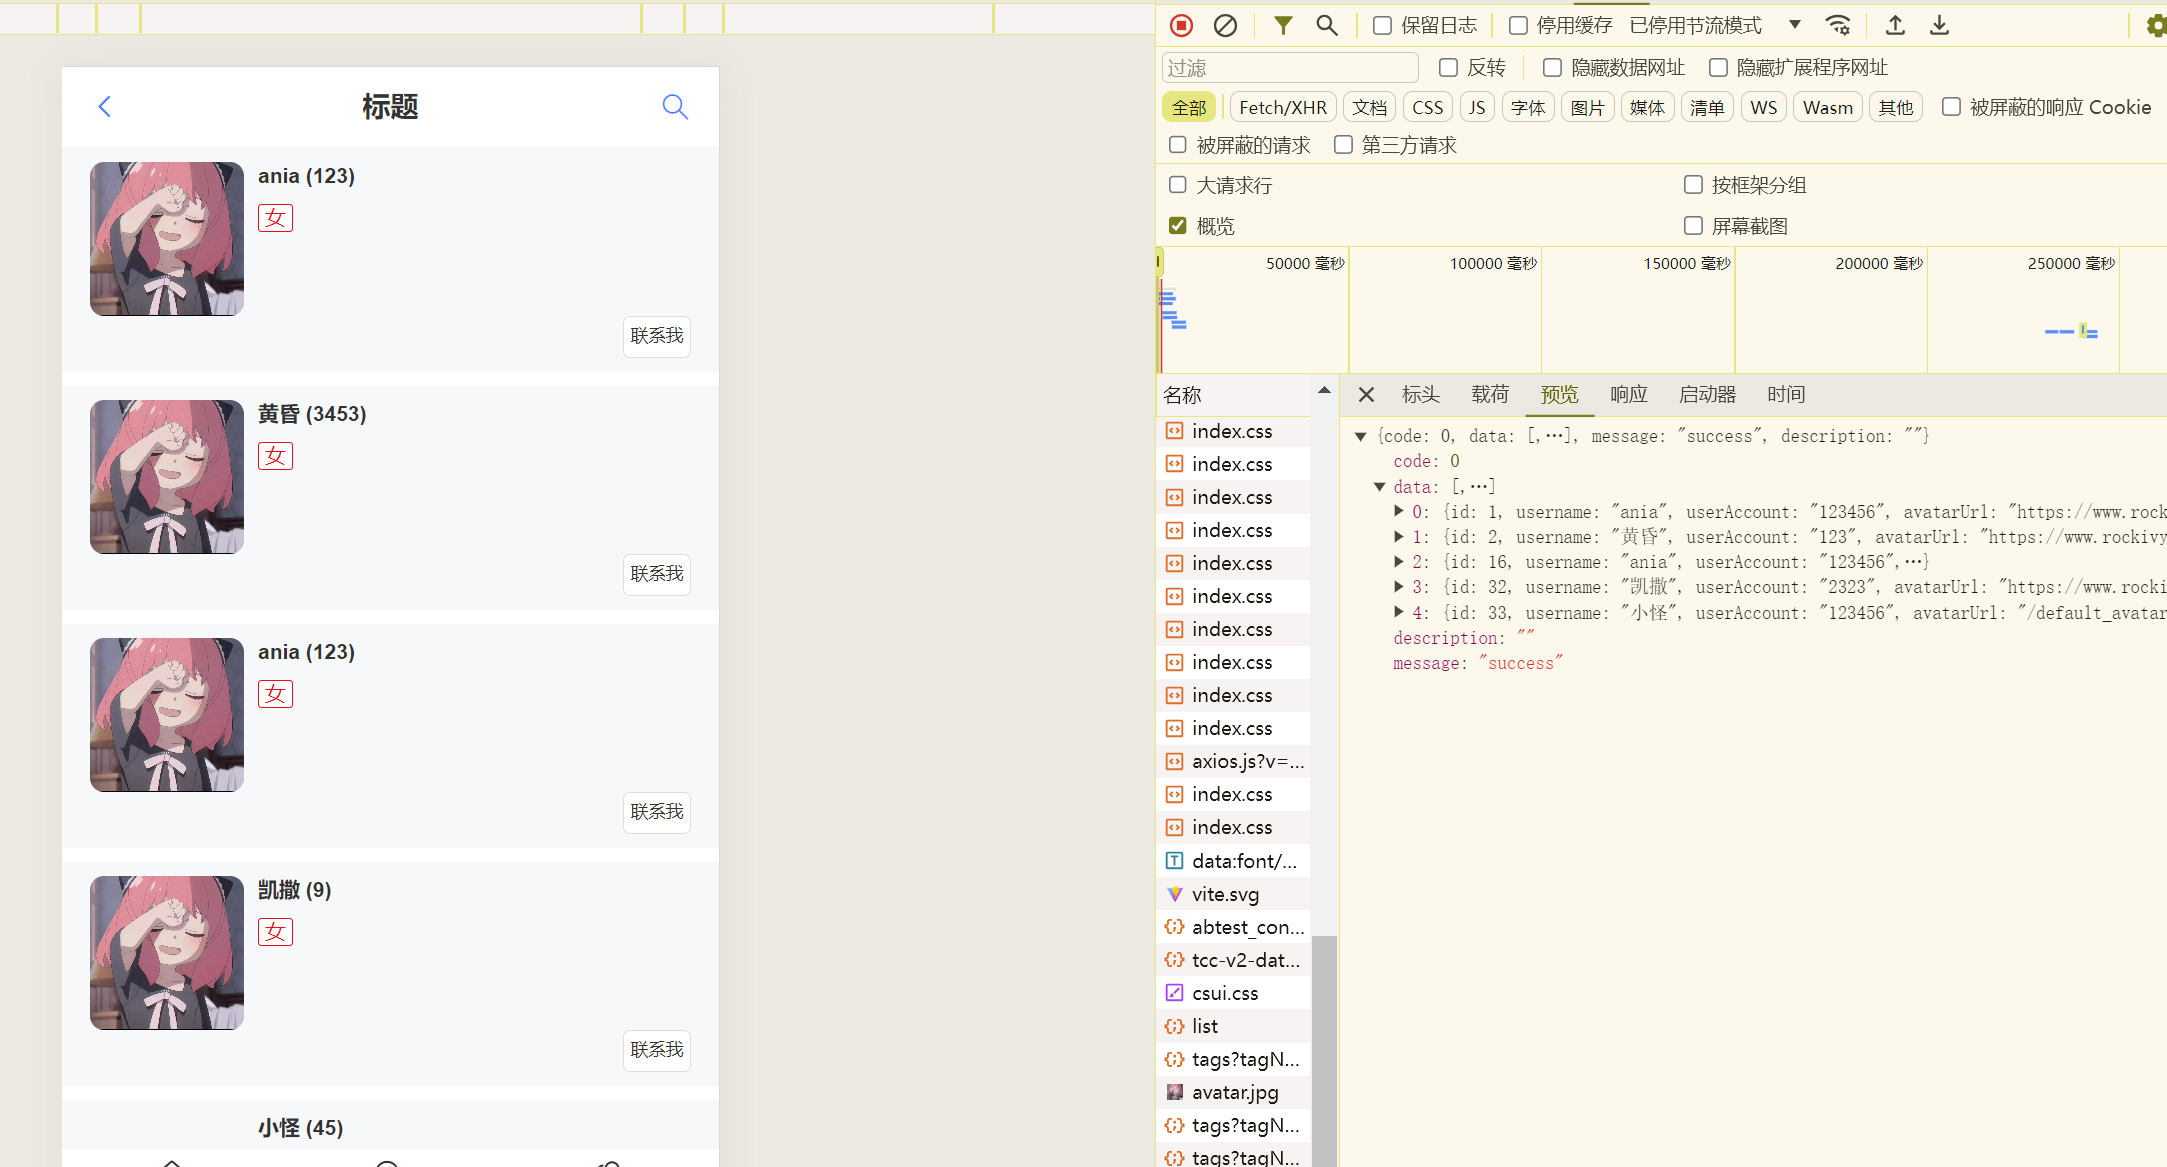Toggle the filter funnel icon
This screenshot has width=2167, height=1167.
1282,25
